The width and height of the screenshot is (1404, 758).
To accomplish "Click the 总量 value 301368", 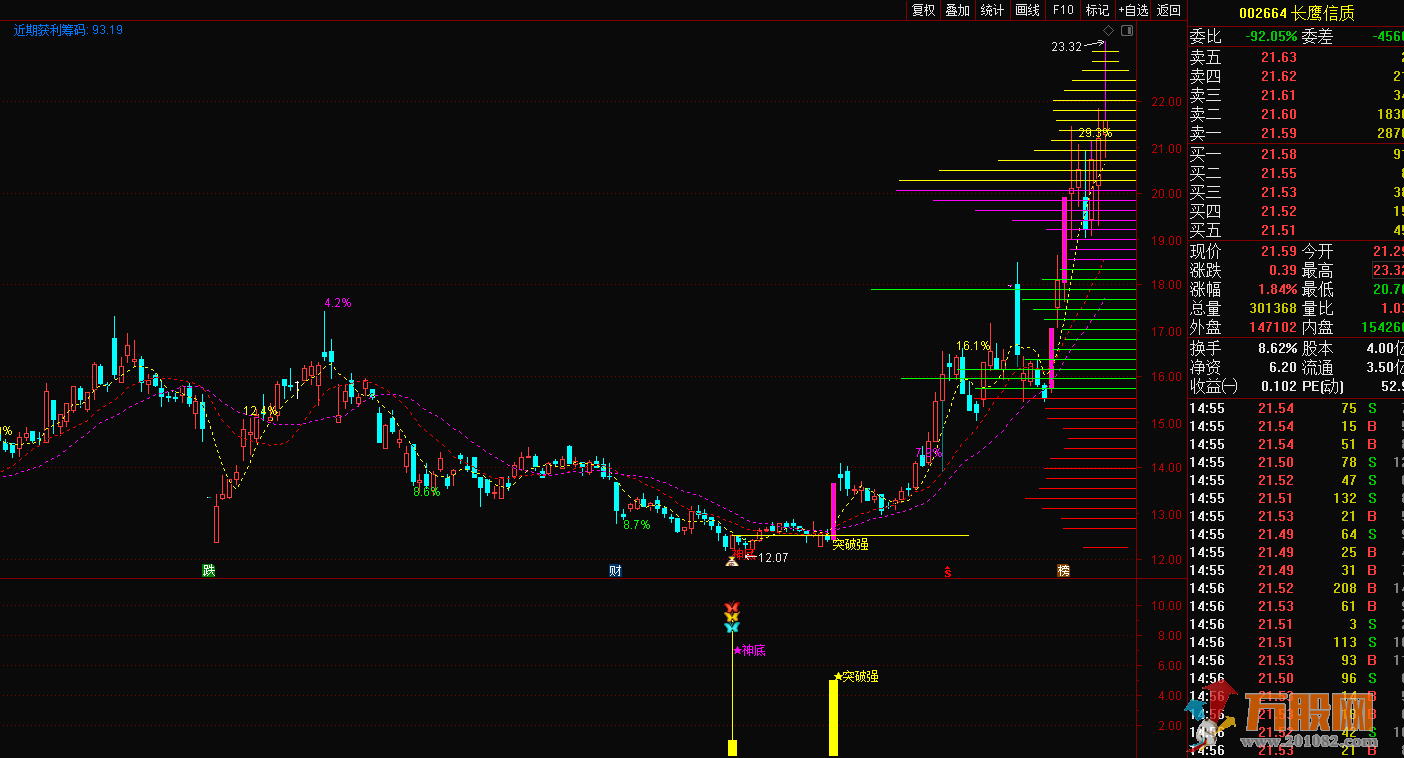I will (x=1273, y=309).
